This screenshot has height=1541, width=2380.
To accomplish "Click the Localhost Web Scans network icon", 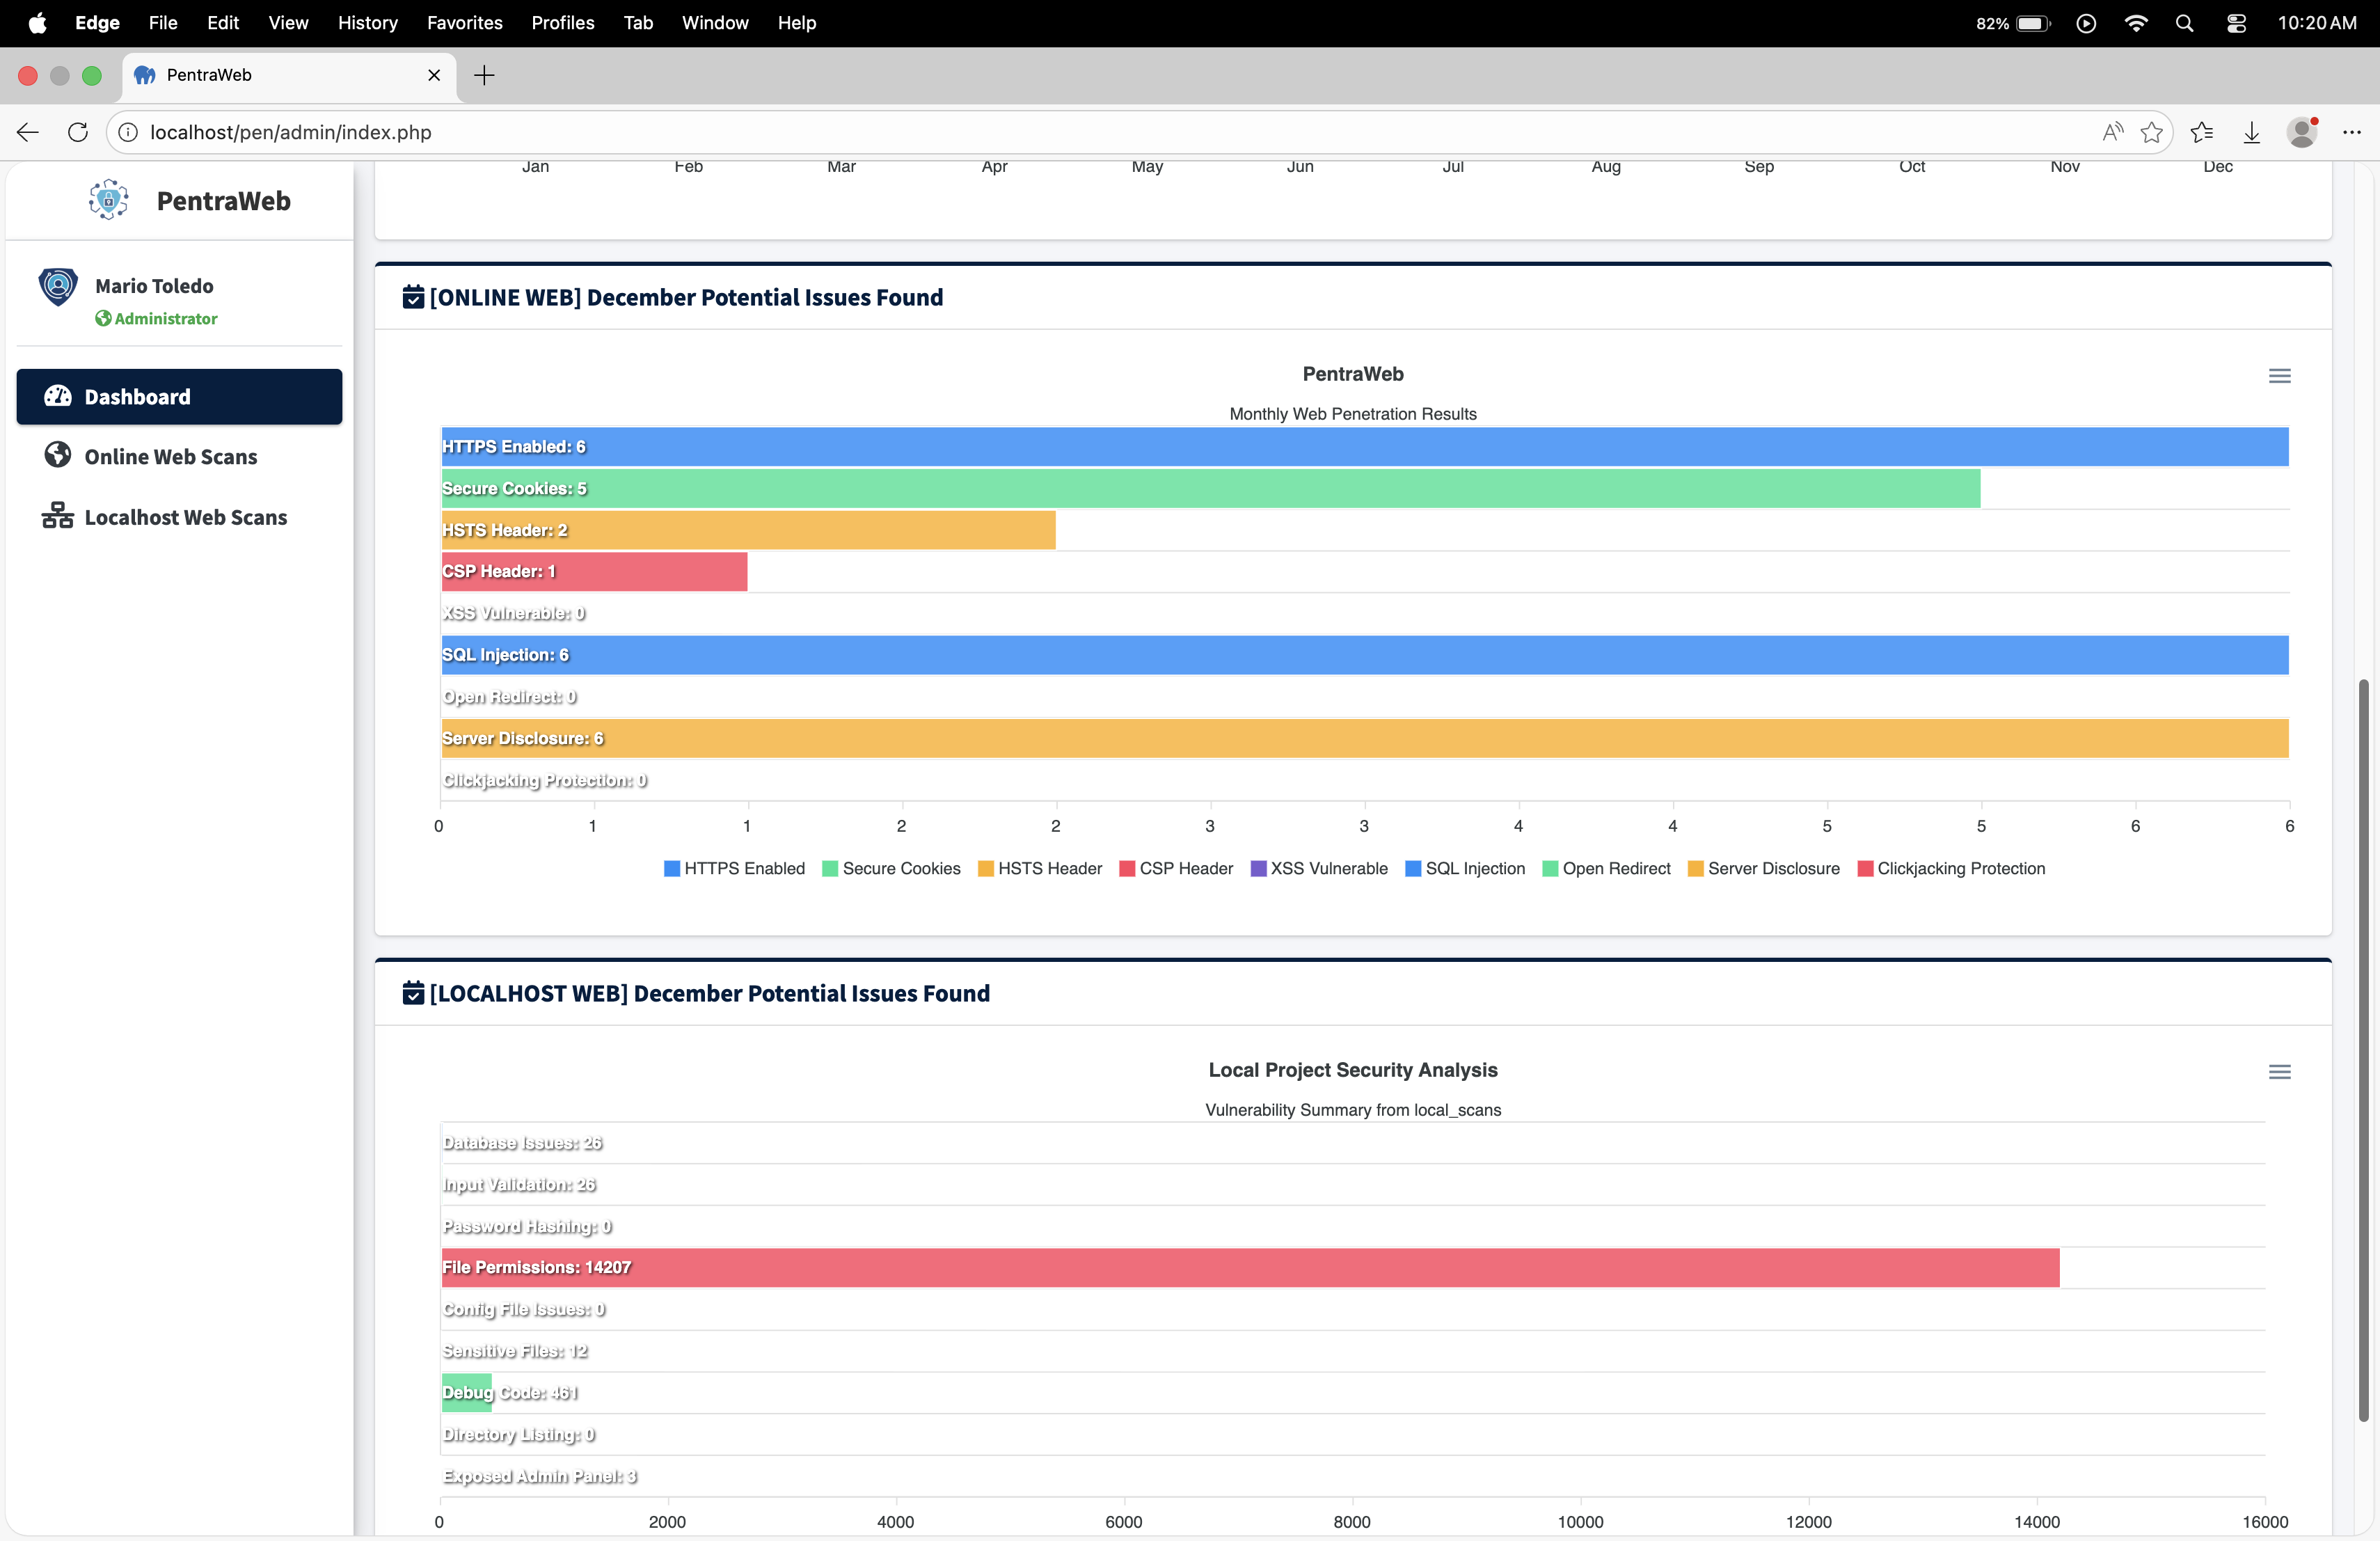I will pos(58,516).
